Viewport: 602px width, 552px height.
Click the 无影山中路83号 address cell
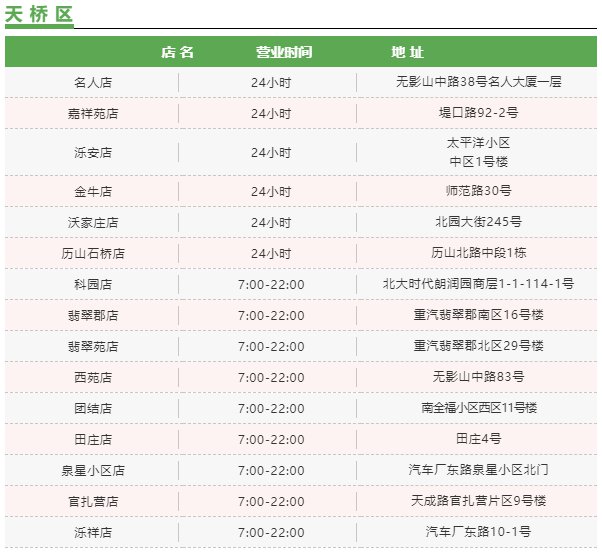479,377
